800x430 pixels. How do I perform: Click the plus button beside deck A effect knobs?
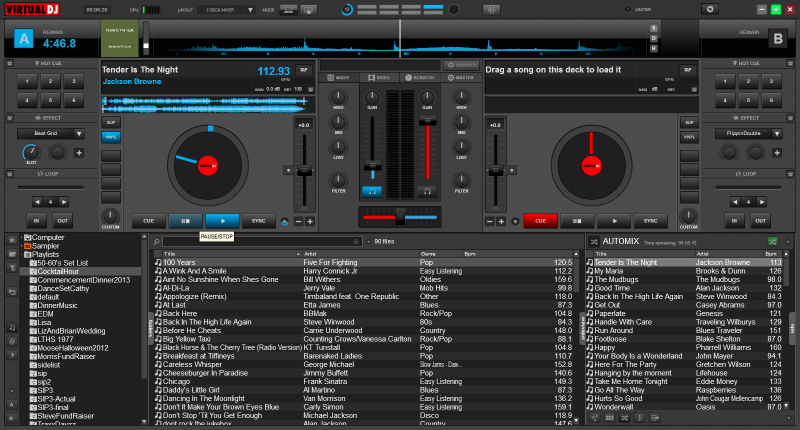tap(79, 153)
